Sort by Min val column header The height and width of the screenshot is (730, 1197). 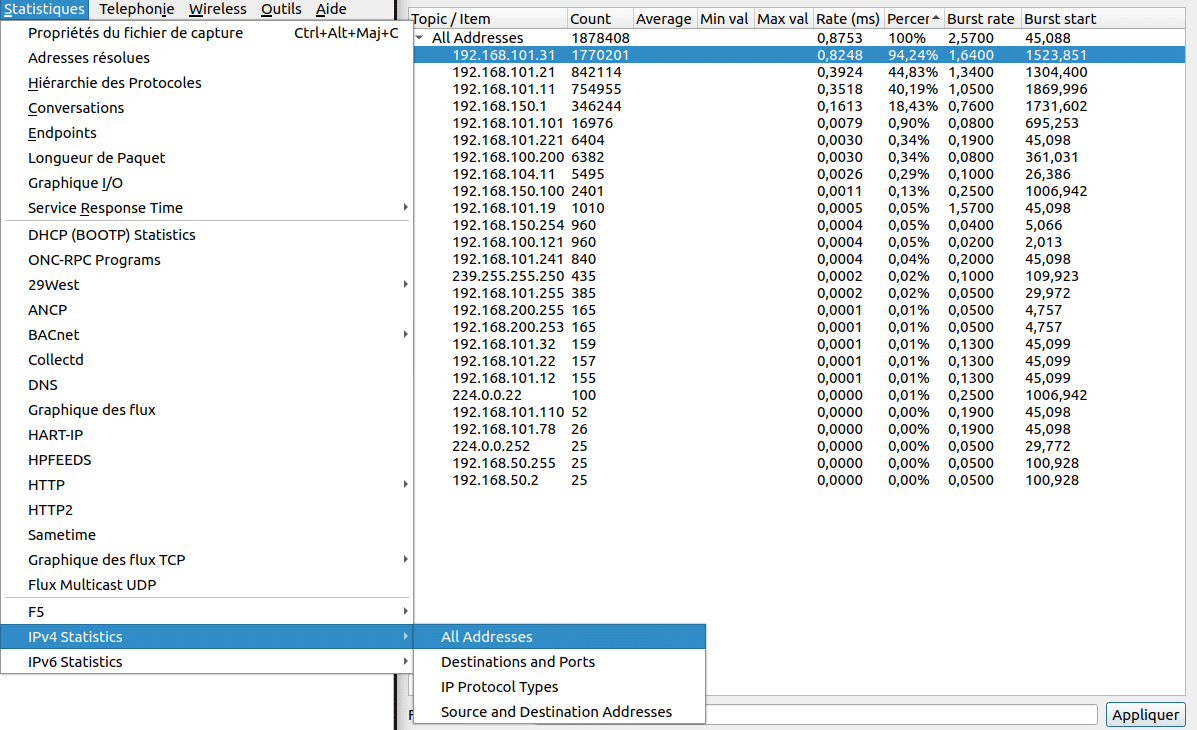(x=724, y=19)
